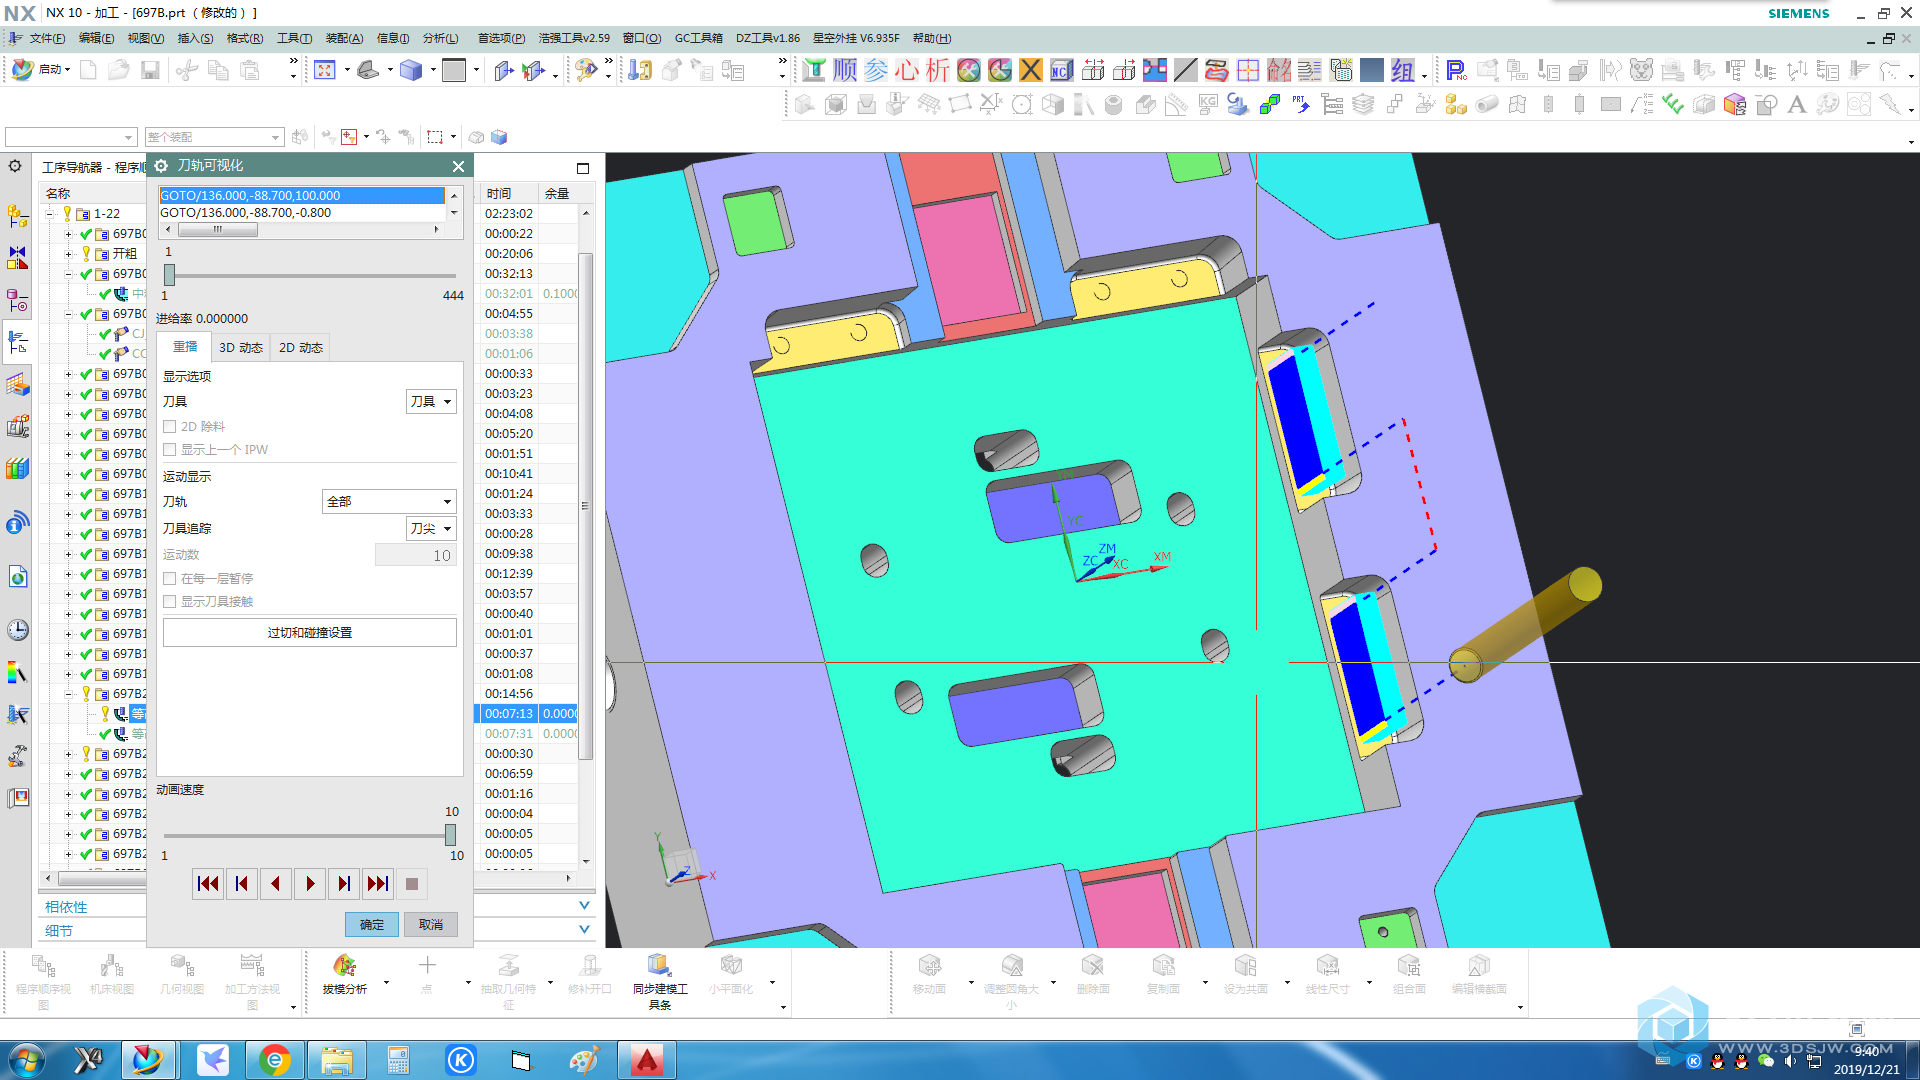Image resolution: width=1920 pixels, height=1080 pixels.
Task: Click the file explorer taskbar icon
Action: click(x=336, y=1060)
